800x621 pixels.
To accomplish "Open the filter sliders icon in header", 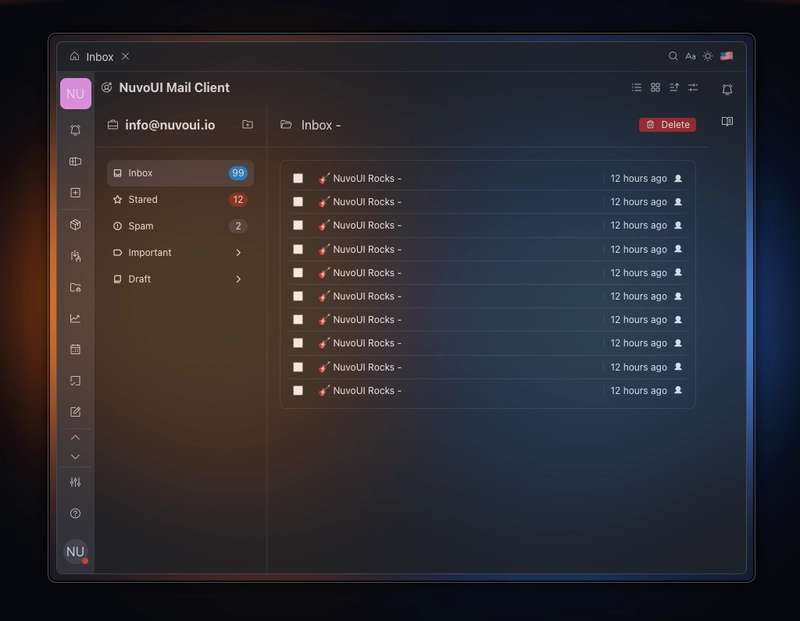I will pos(693,87).
